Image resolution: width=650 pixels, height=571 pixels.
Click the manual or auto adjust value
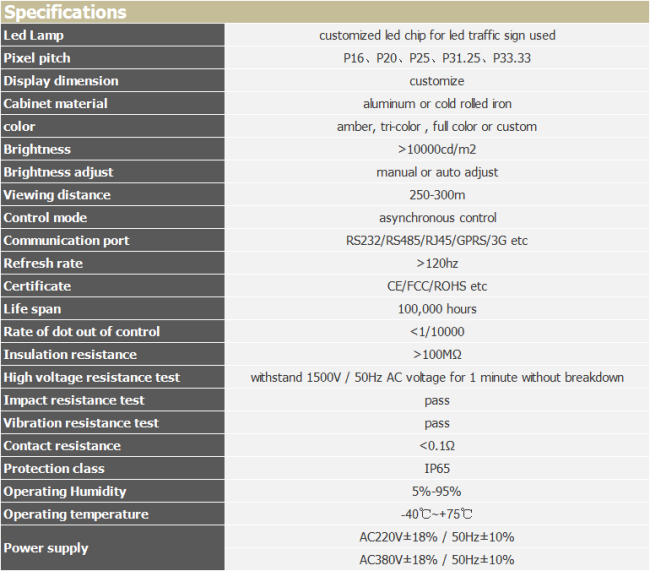click(437, 172)
